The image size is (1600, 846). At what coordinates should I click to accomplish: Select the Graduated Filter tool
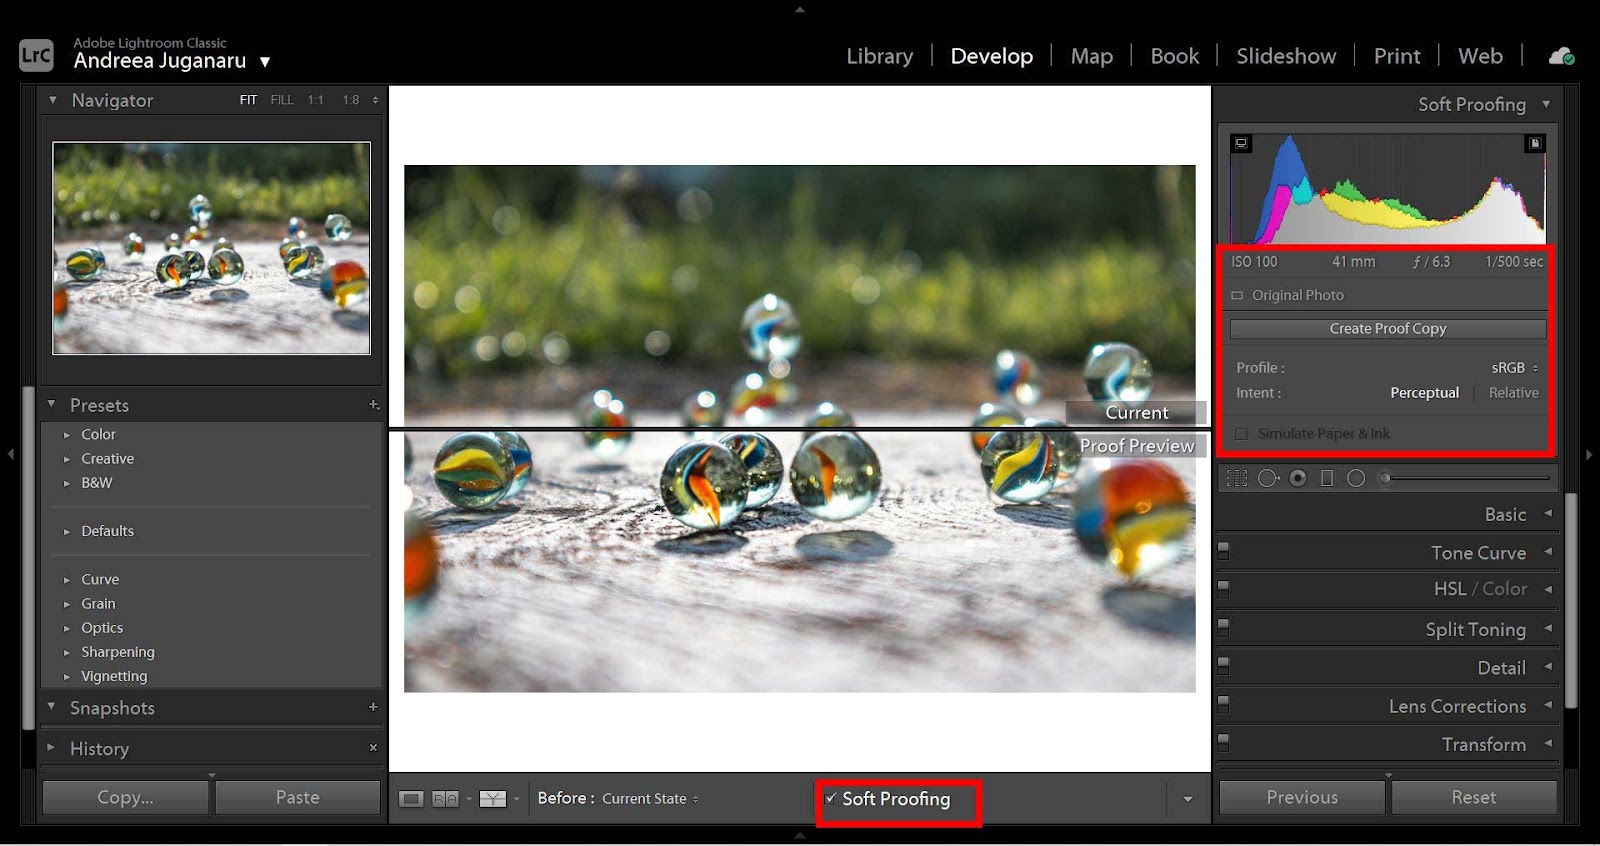(x=1327, y=478)
